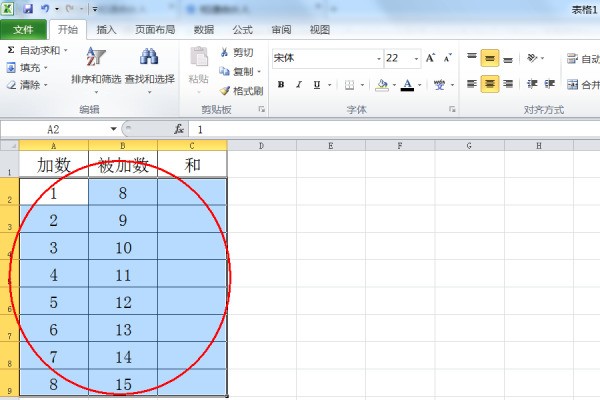This screenshot has width=600, height=400.
Task: Toggle center horizontal alignment
Action: coord(490,84)
